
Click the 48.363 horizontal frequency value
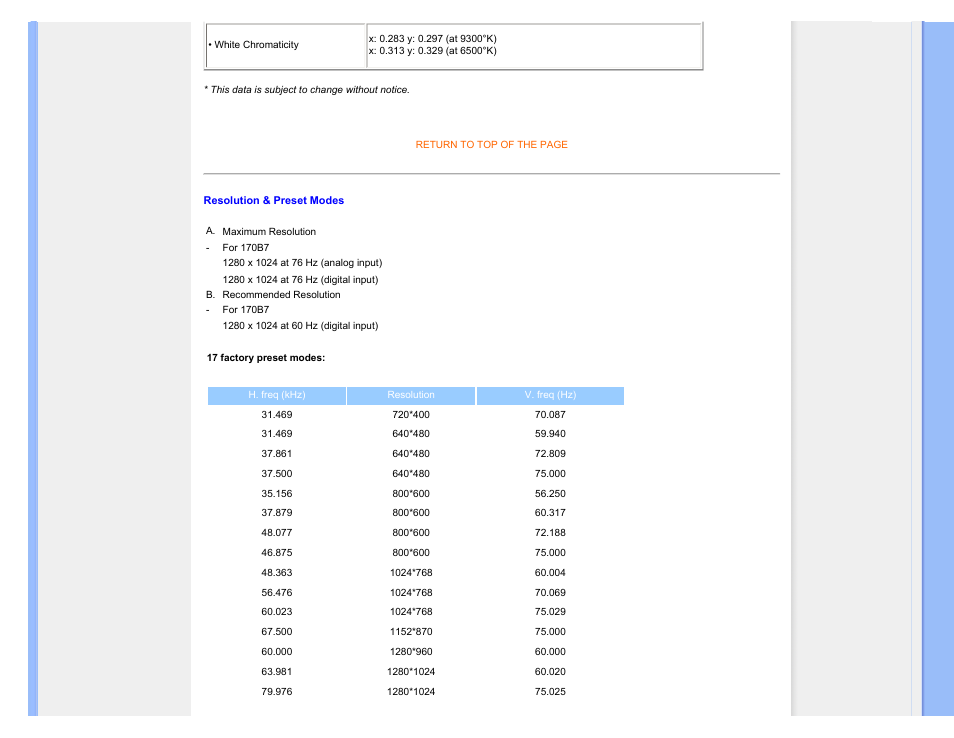277,573
